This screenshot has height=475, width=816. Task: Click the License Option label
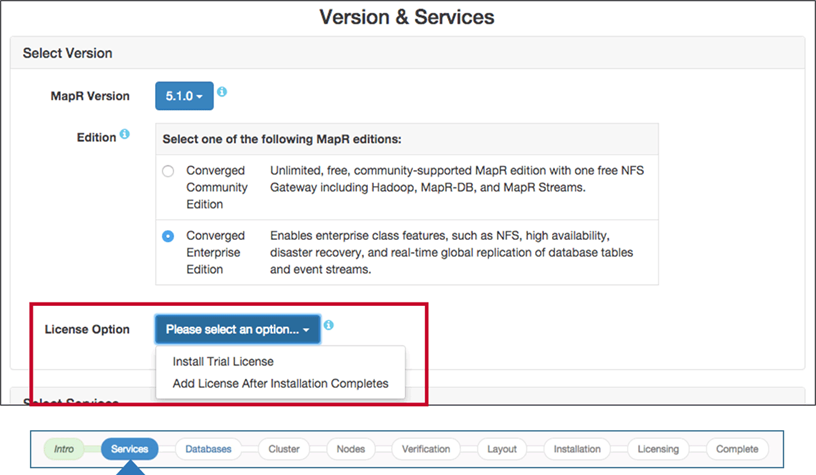(87, 329)
